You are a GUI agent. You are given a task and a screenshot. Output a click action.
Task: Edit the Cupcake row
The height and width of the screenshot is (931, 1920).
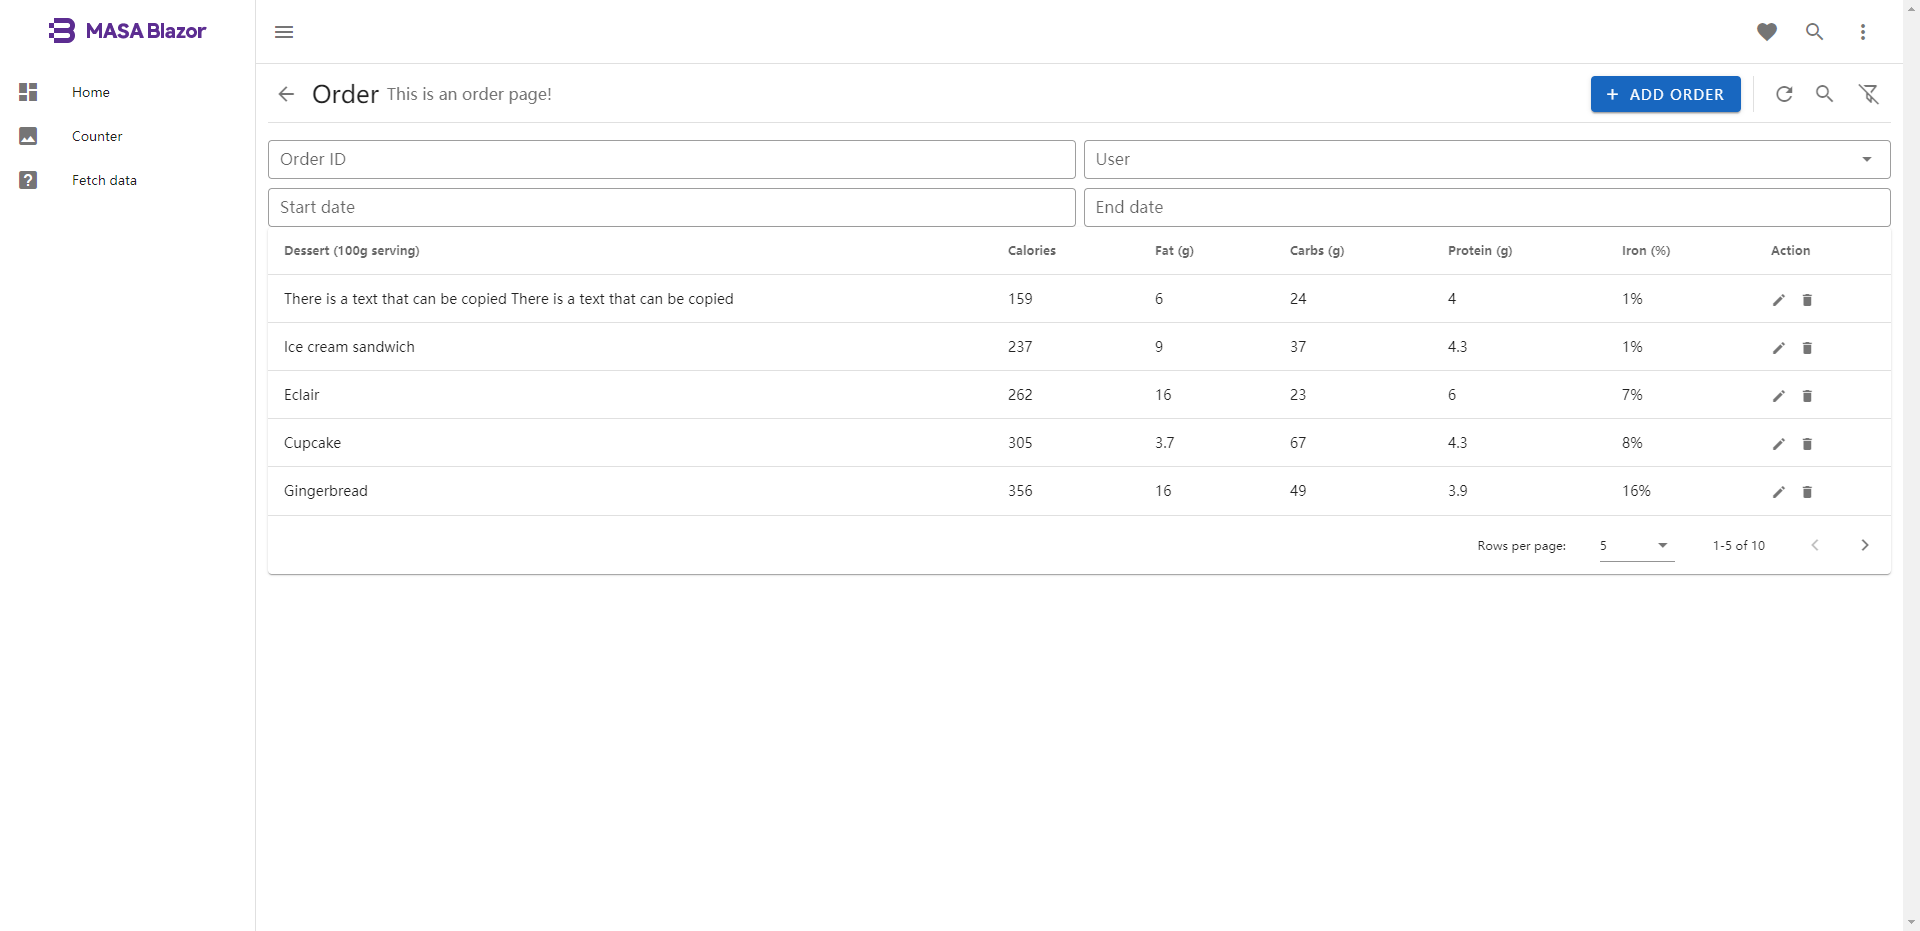(x=1779, y=444)
